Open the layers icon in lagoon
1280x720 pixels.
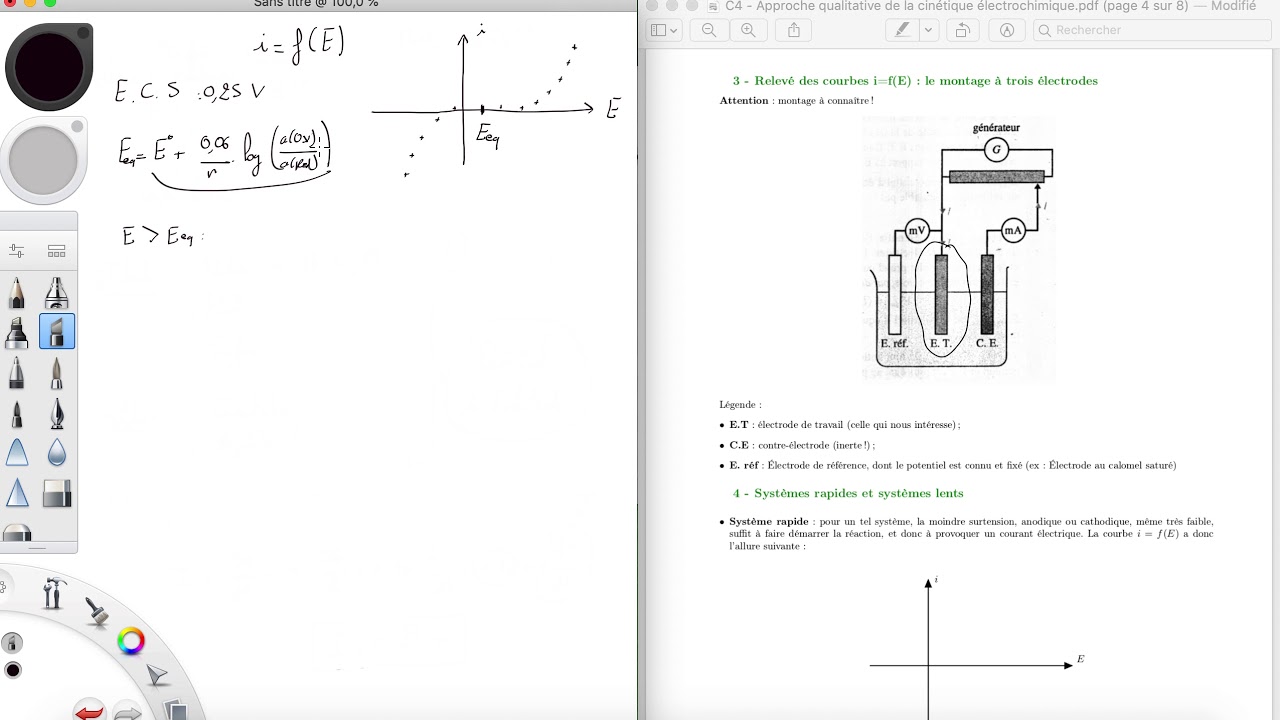tap(175, 709)
